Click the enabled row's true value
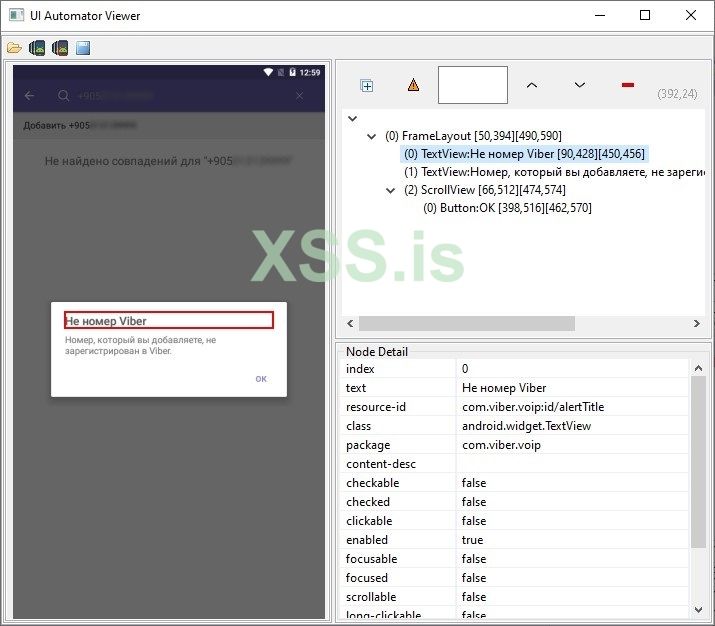This screenshot has width=715, height=626. [x=472, y=540]
